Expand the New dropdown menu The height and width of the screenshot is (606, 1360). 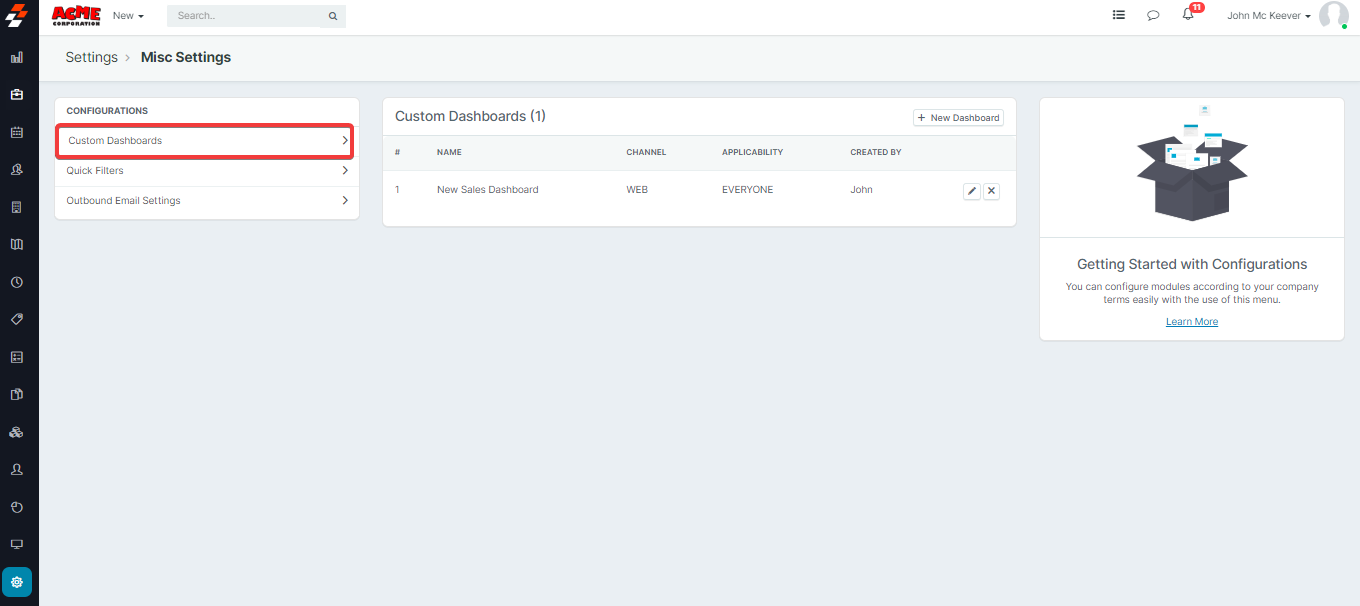pos(128,16)
